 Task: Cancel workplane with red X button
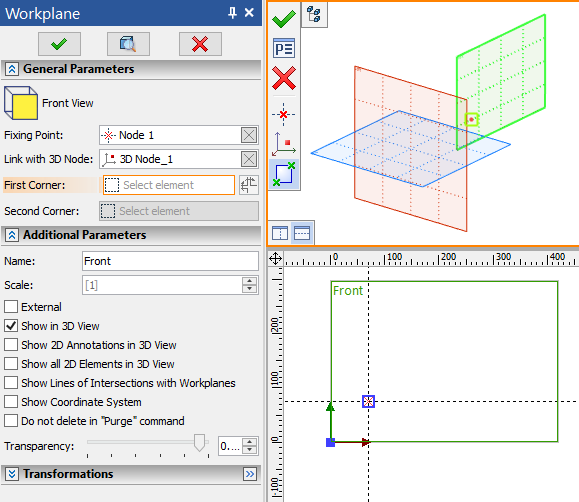point(200,44)
